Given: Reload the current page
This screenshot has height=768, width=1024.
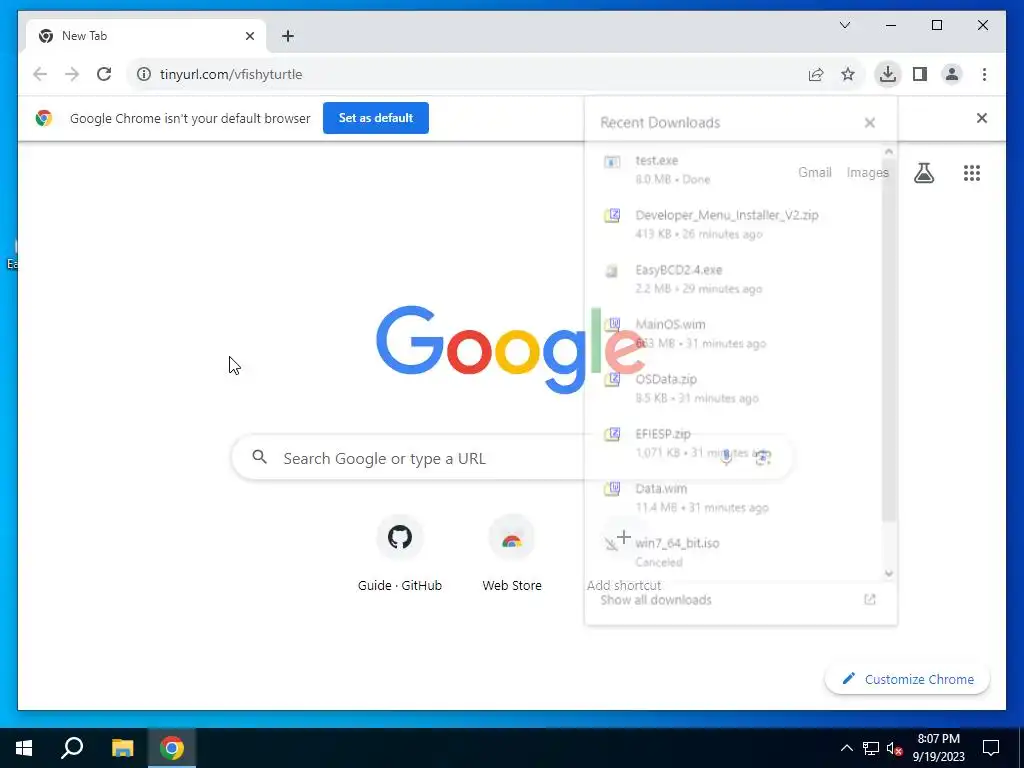Looking at the screenshot, I should pyautogui.click(x=104, y=74).
